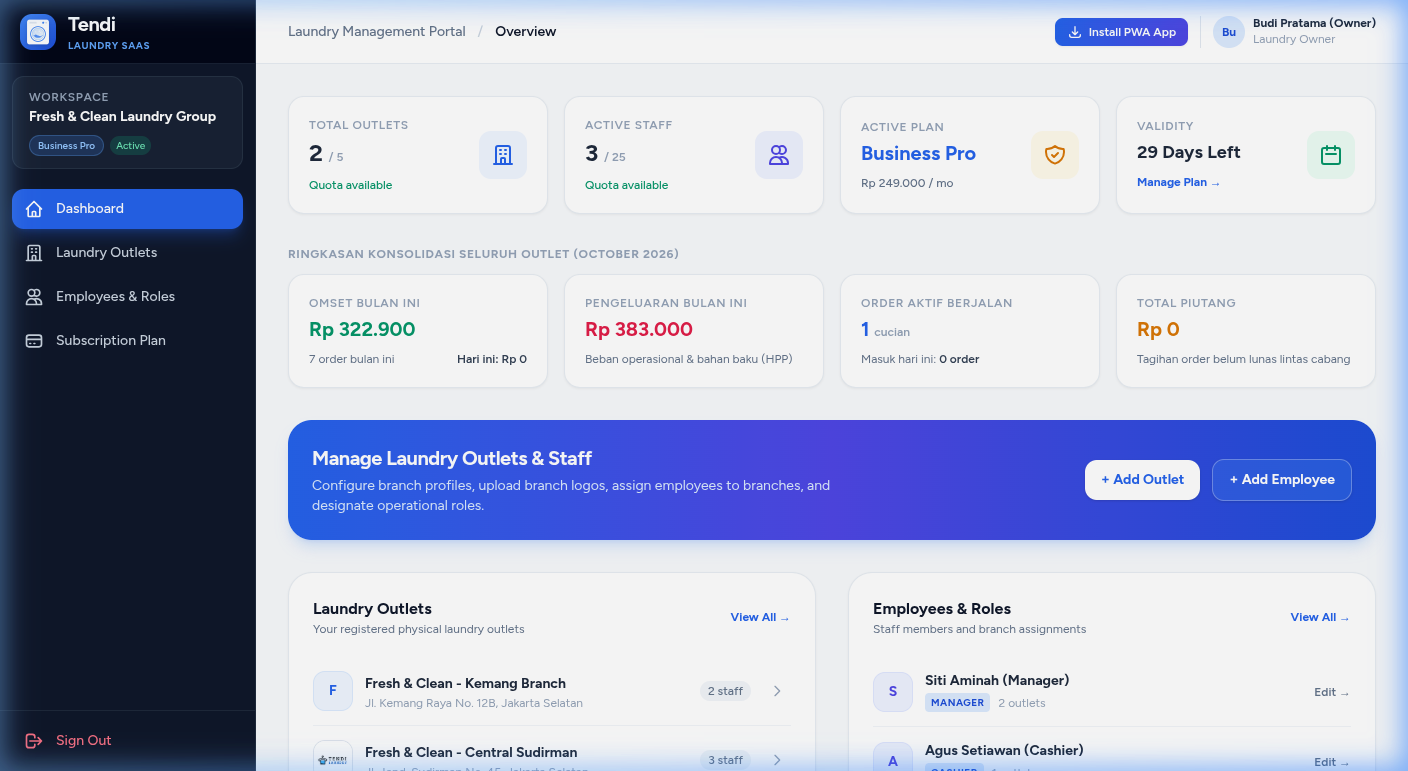The width and height of the screenshot is (1408, 771).
Task: Click the Active Staff people icon
Action: pyautogui.click(x=779, y=155)
